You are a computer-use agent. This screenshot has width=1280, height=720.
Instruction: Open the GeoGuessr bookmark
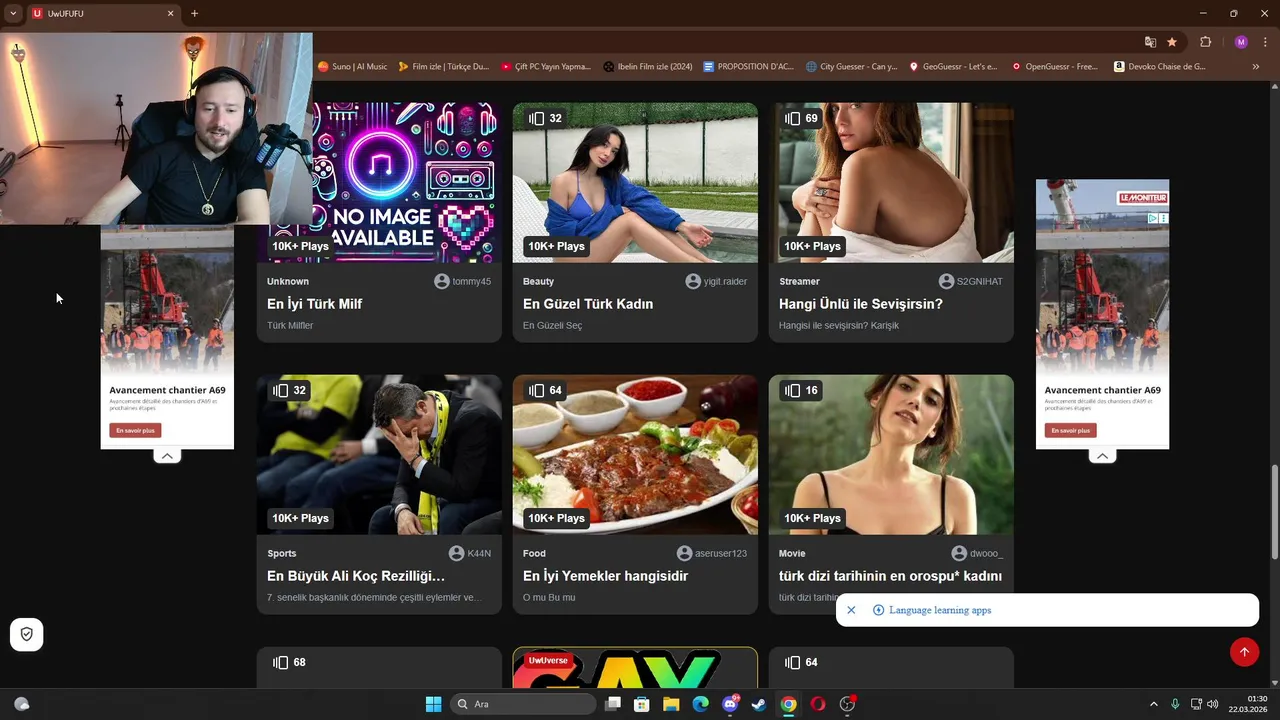click(953, 67)
